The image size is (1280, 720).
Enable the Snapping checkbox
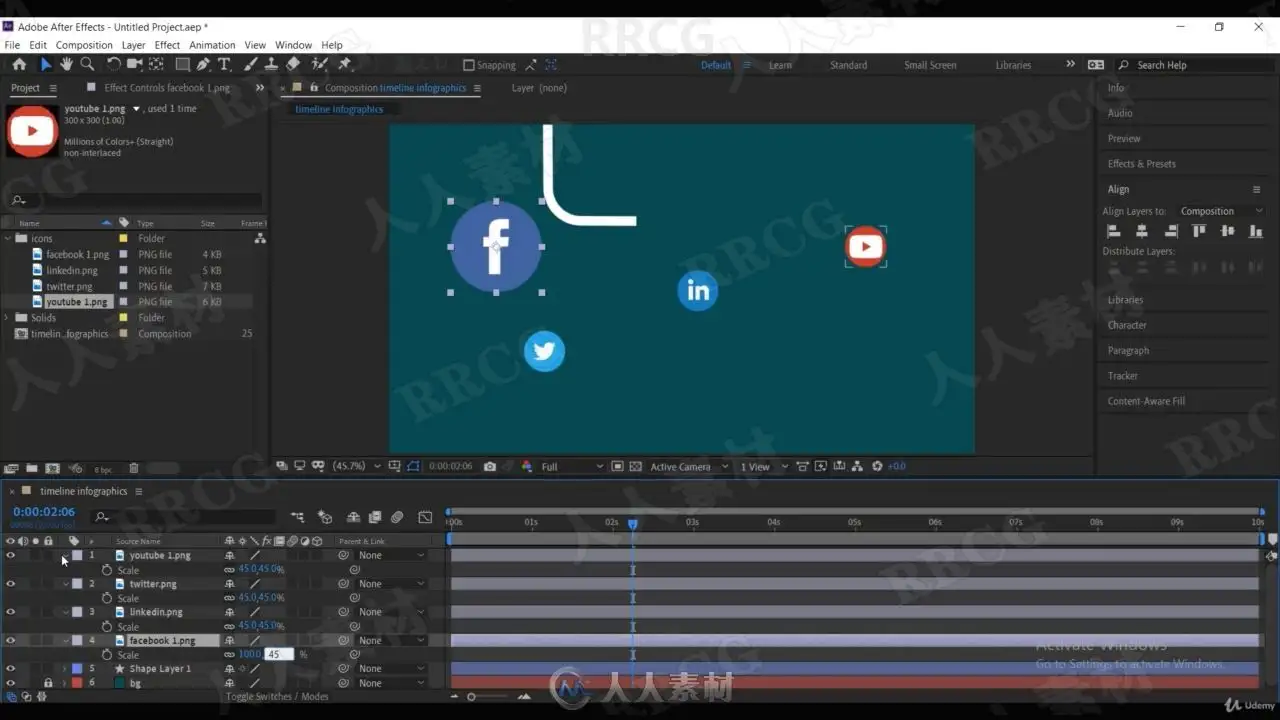[469, 65]
